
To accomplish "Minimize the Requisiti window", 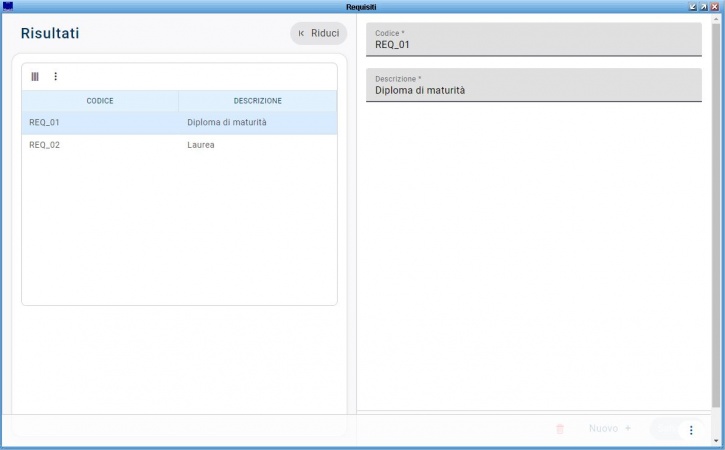I will 693,6.
